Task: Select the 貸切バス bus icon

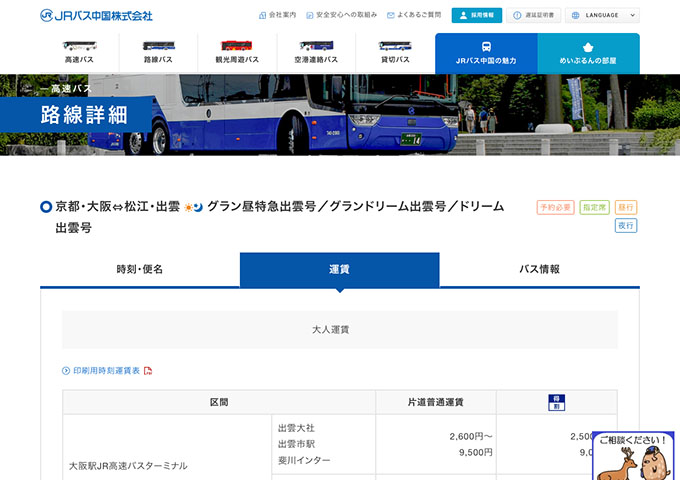Action: tap(395, 46)
